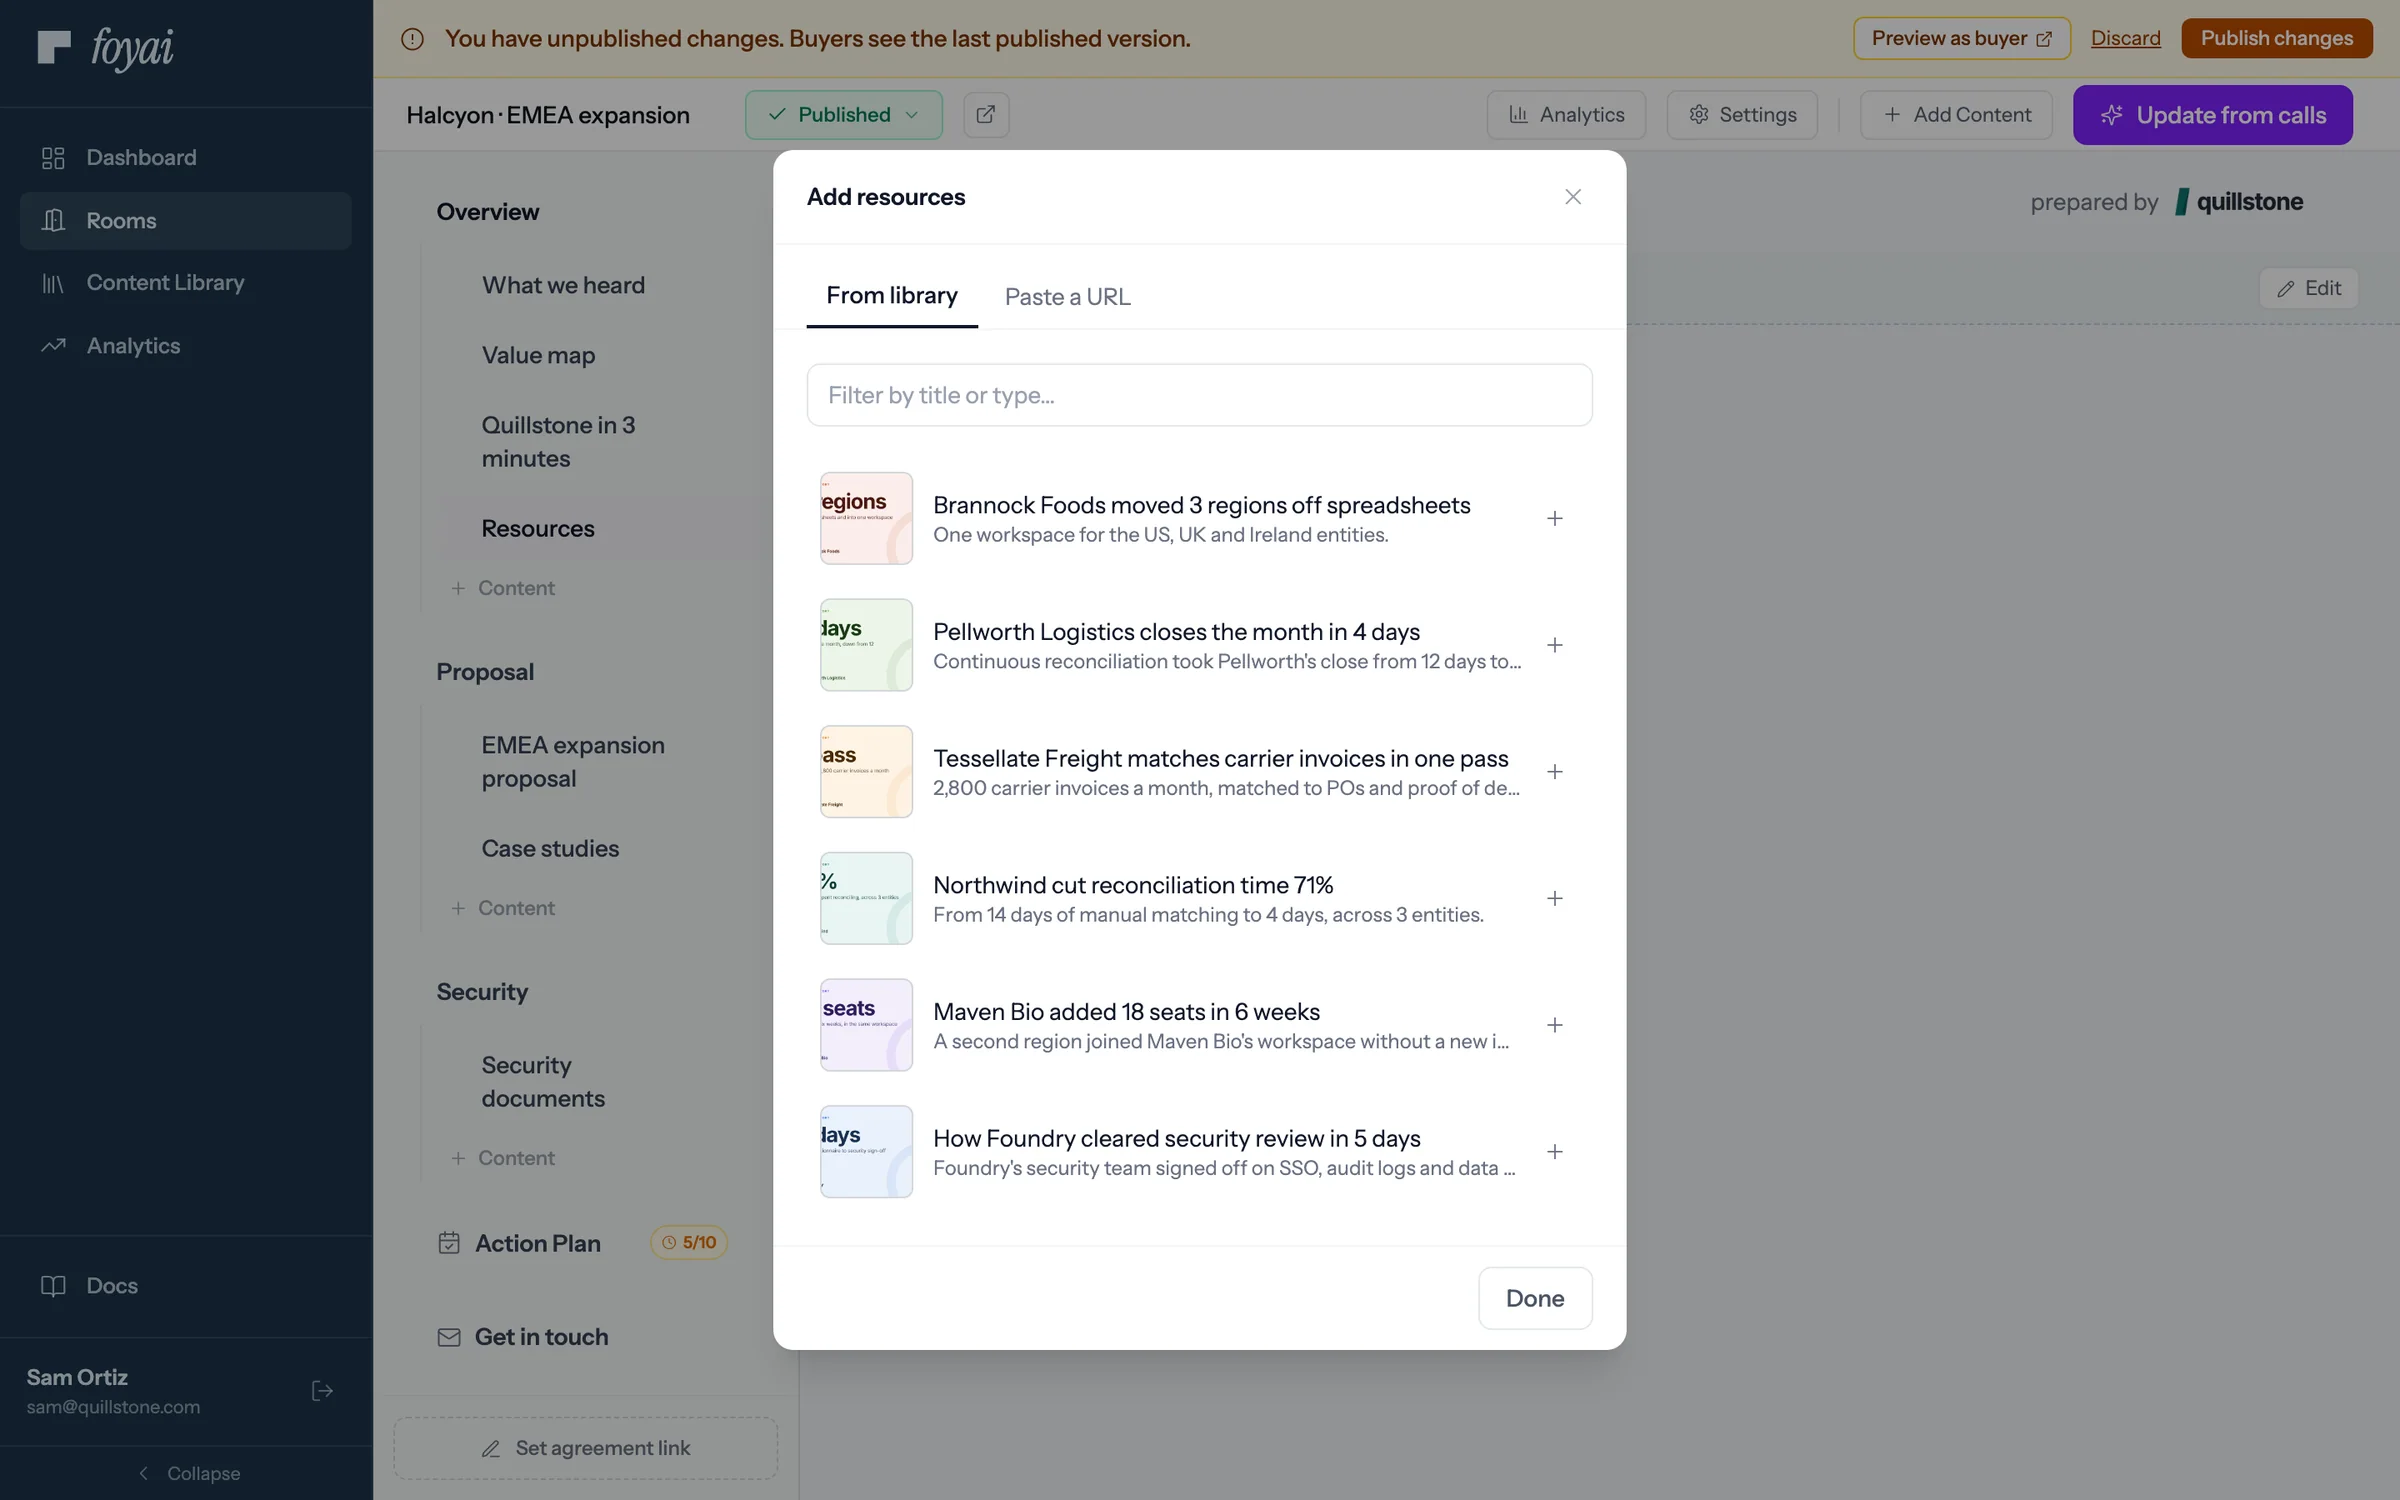
Task: Click Preview as buyer
Action: (1961, 38)
